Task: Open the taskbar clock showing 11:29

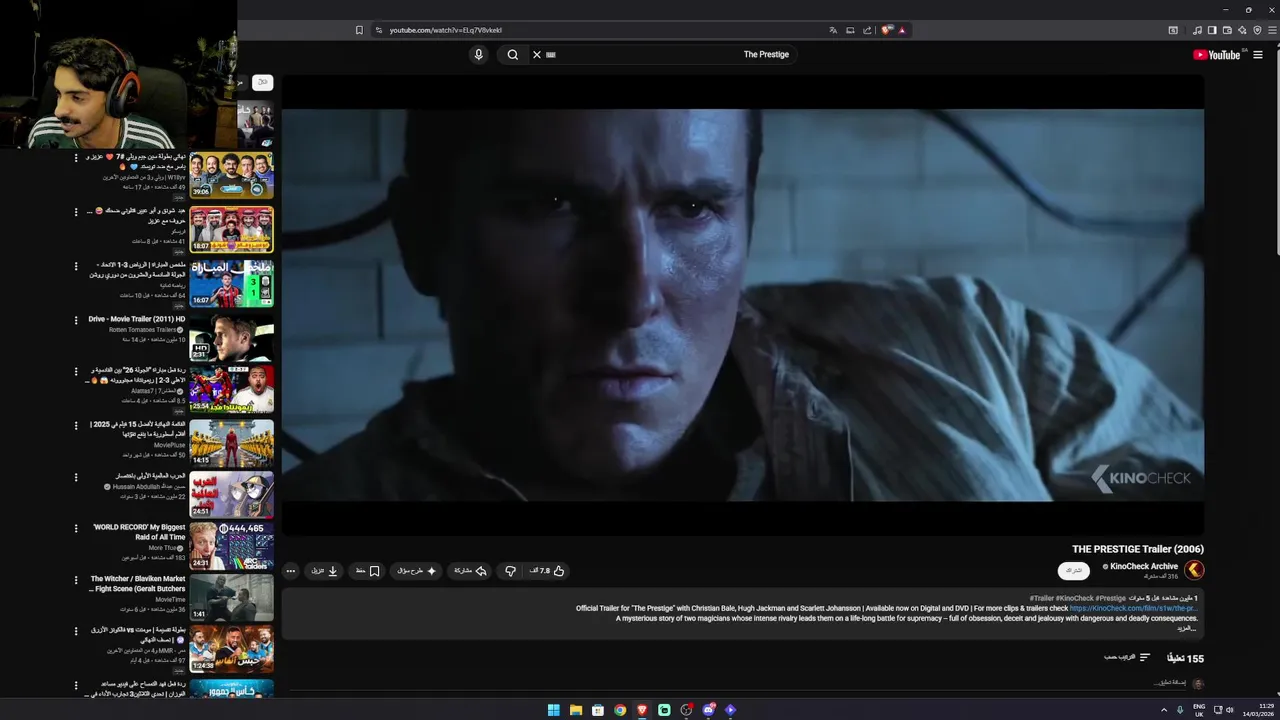Action: pyautogui.click(x=1258, y=710)
